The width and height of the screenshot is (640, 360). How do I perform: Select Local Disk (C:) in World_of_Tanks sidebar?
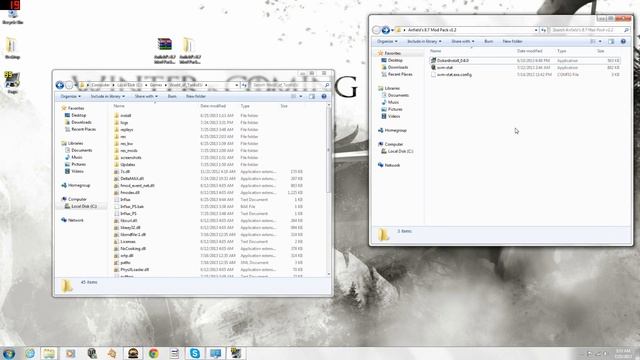(84, 206)
